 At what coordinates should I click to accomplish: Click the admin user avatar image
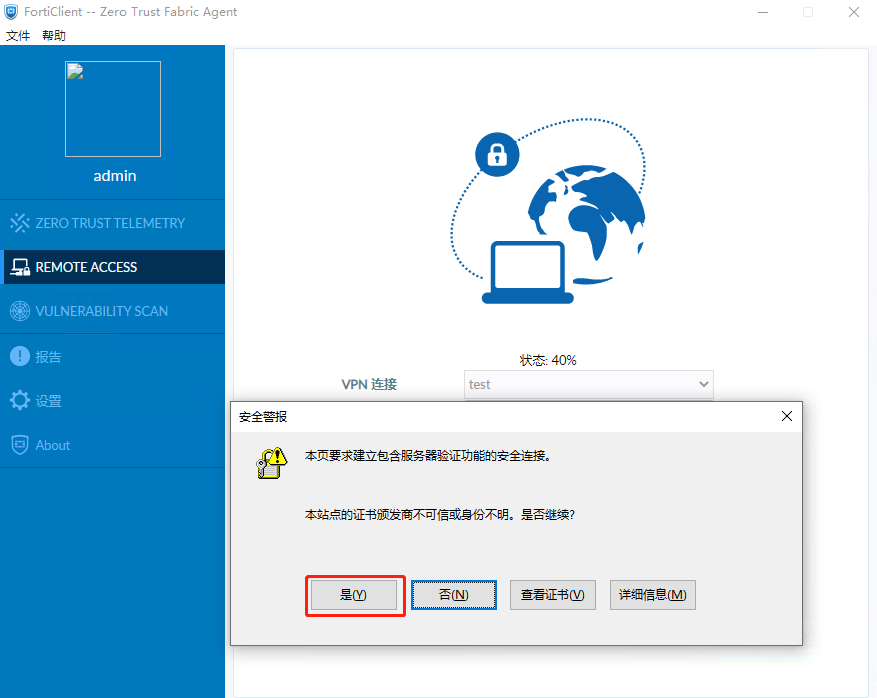[x=113, y=109]
